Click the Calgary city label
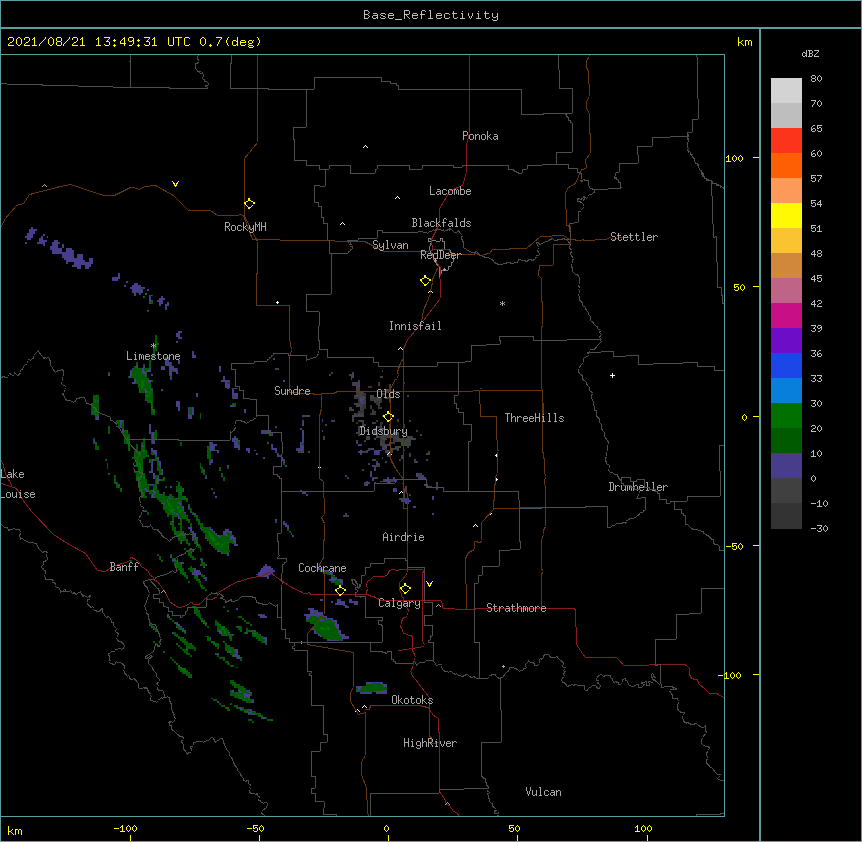Screen dimensions: 862x842 [x=399, y=603]
